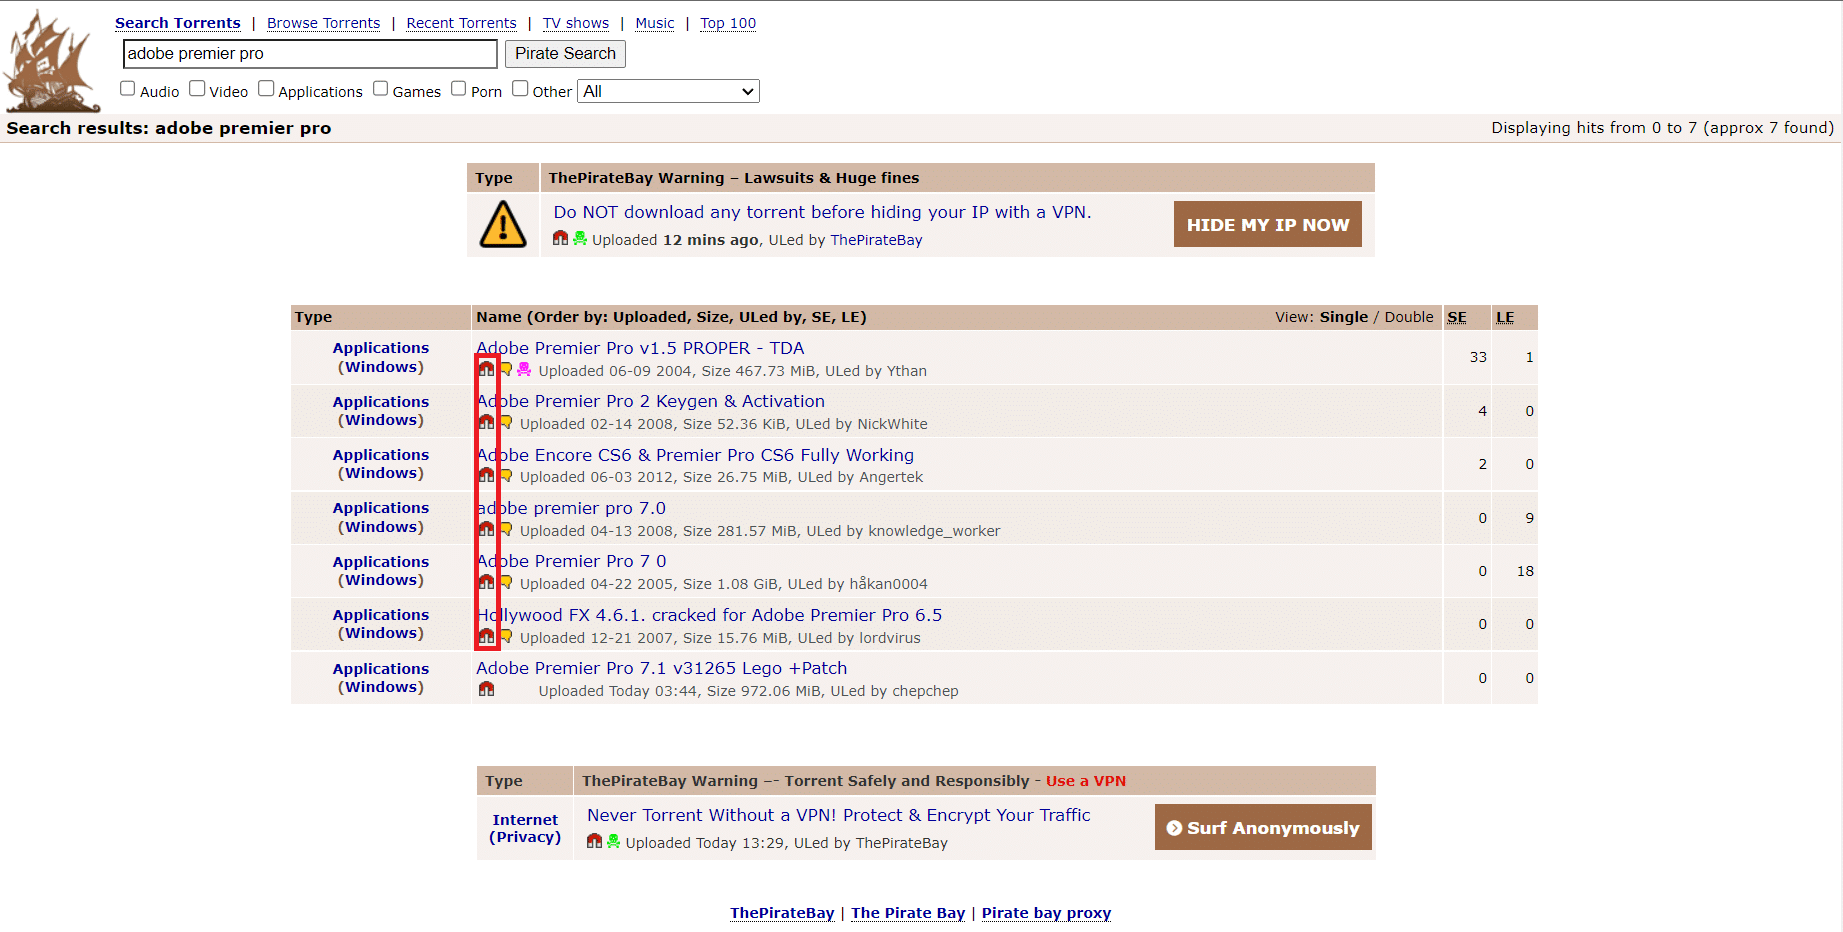The width and height of the screenshot is (1843, 932).
Task: Open Adobe Premier Pro 2 Keygen & Activation
Action: (650, 401)
